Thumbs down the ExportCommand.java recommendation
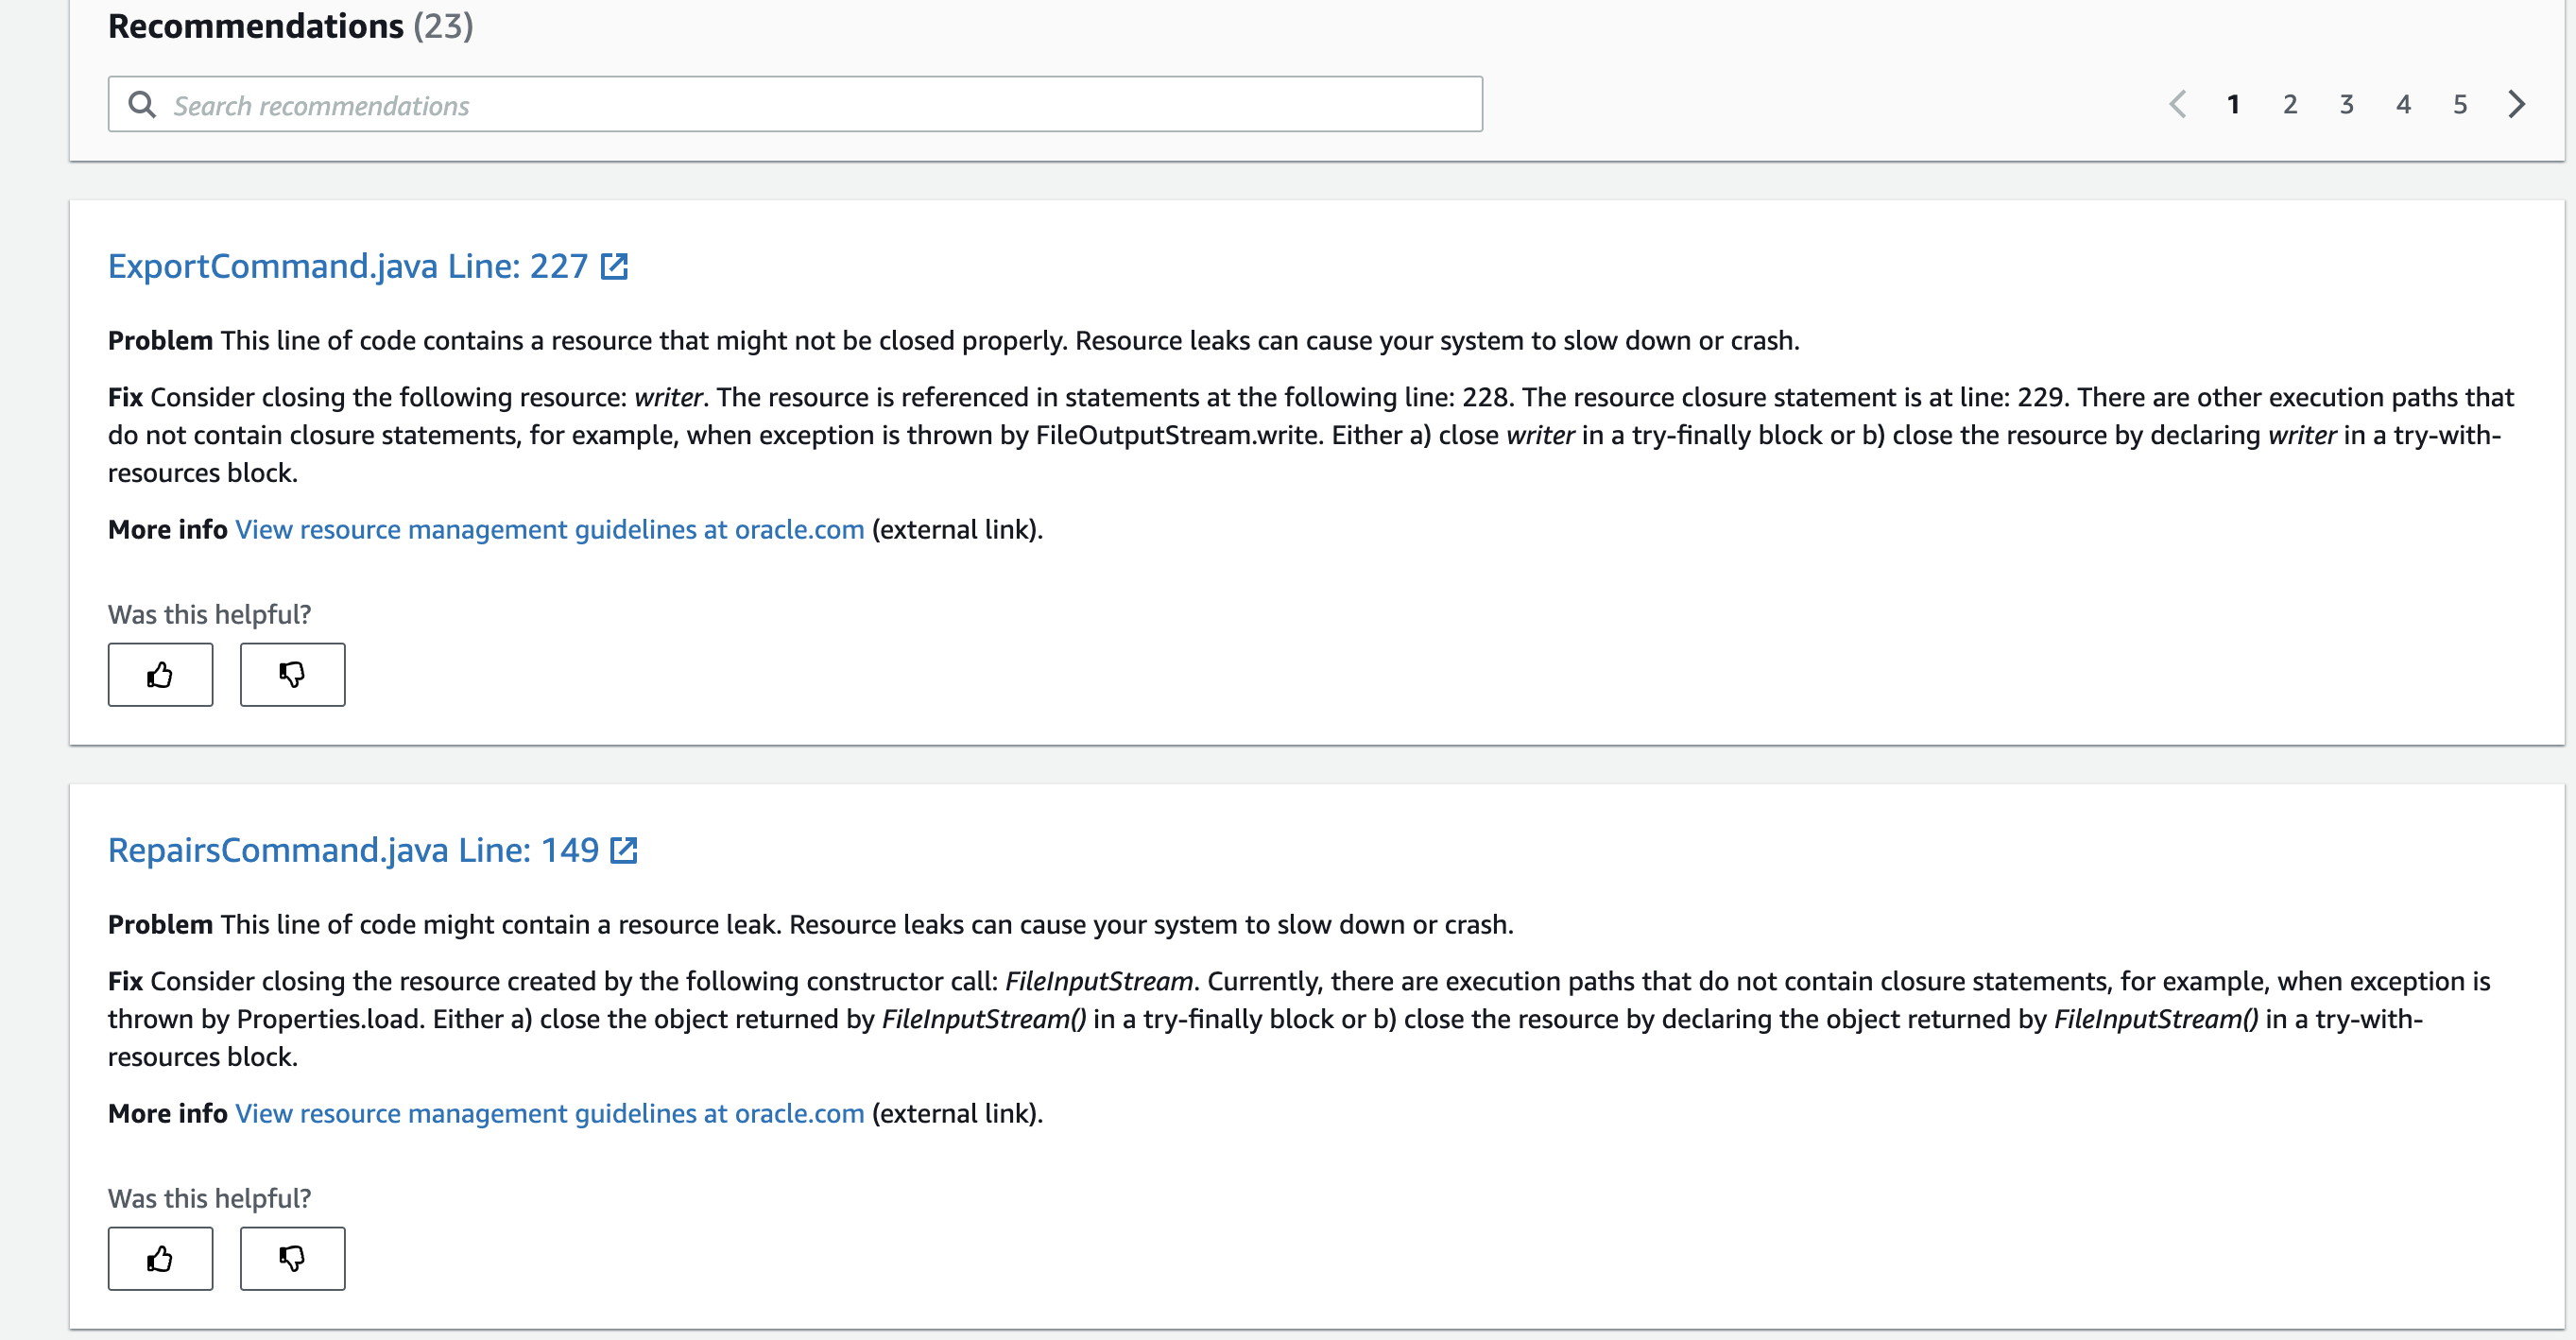2576x1340 pixels. click(292, 675)
